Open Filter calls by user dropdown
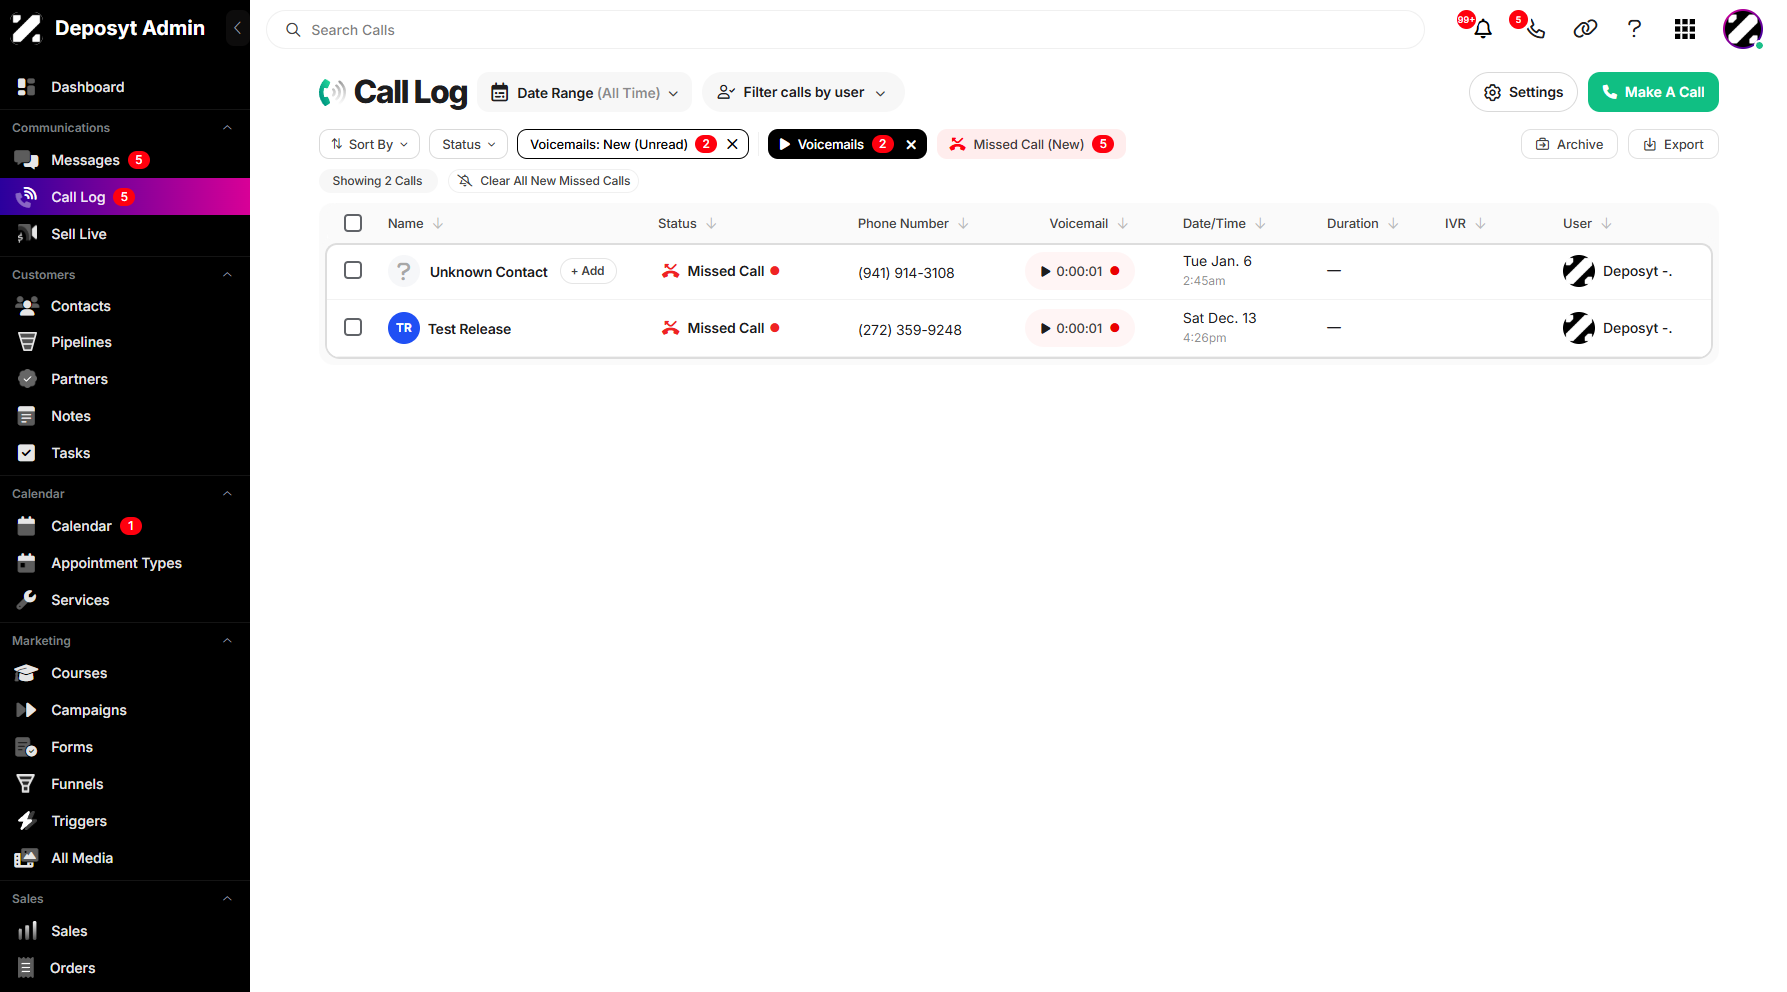1787x992 pixels. [x=803, y=92]
